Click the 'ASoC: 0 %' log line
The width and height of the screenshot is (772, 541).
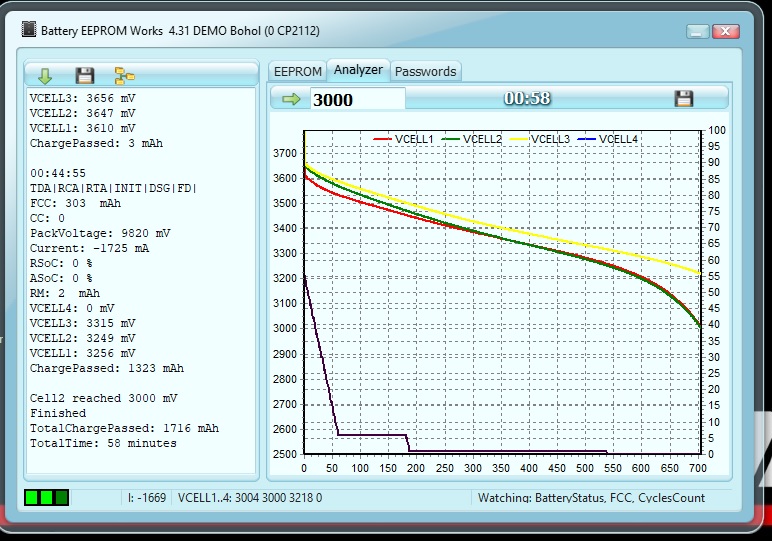pos(61,278)
